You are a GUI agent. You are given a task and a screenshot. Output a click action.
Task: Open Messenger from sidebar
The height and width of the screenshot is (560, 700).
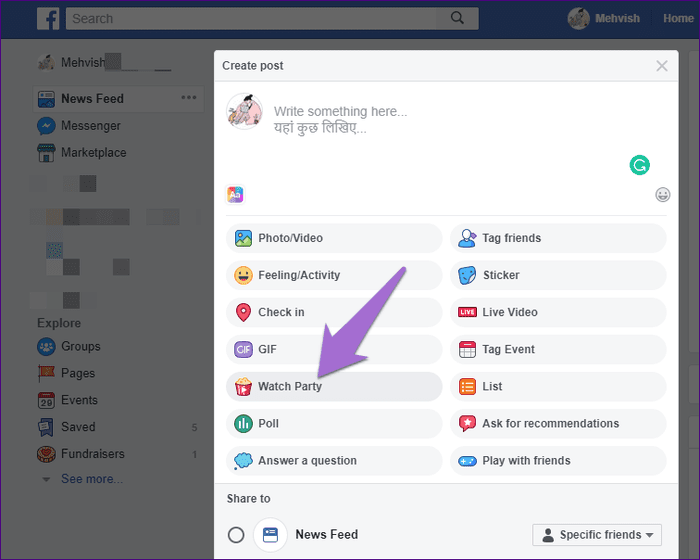coord(79,126)
